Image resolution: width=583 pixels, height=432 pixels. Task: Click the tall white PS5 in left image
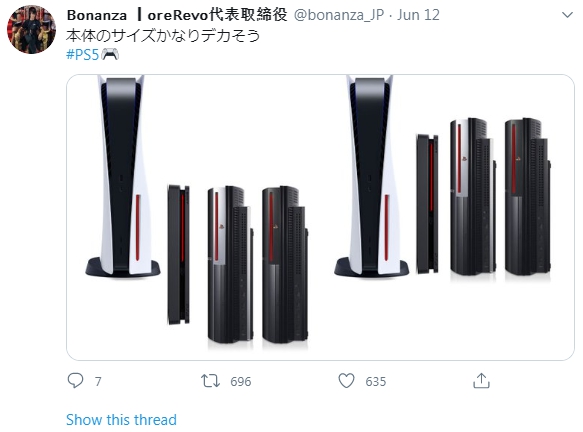pyautogui.click(x=123, y=177)
